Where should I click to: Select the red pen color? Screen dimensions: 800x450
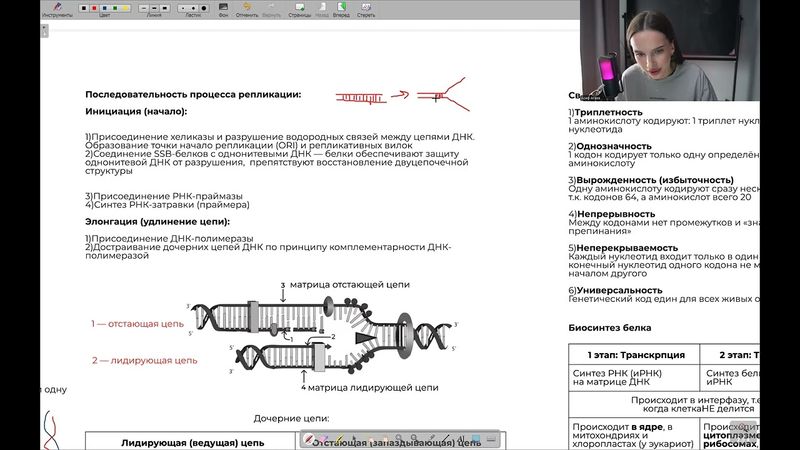pos(94,8)
